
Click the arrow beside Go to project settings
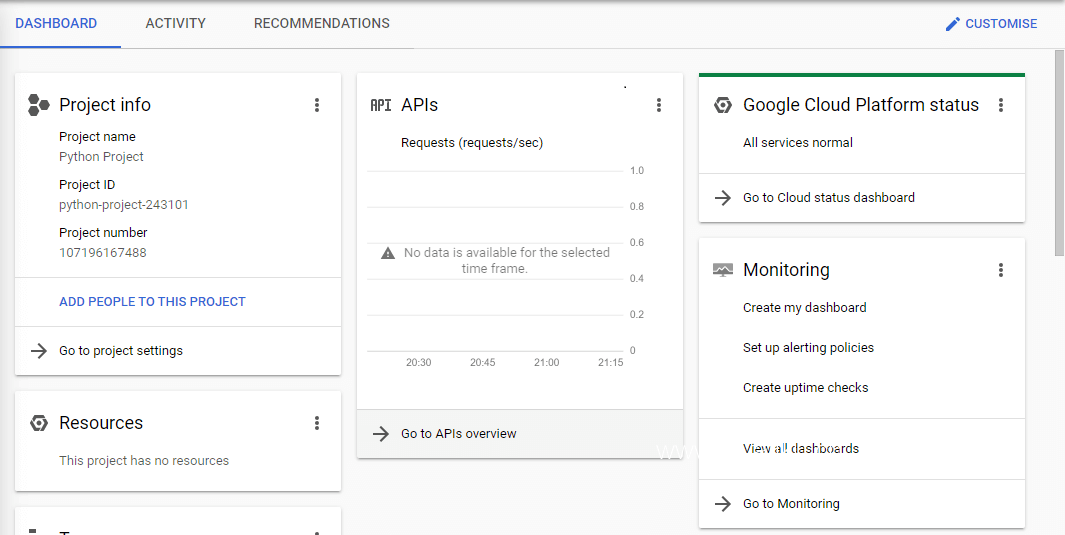pyautogui.click(x=39, y=351)
